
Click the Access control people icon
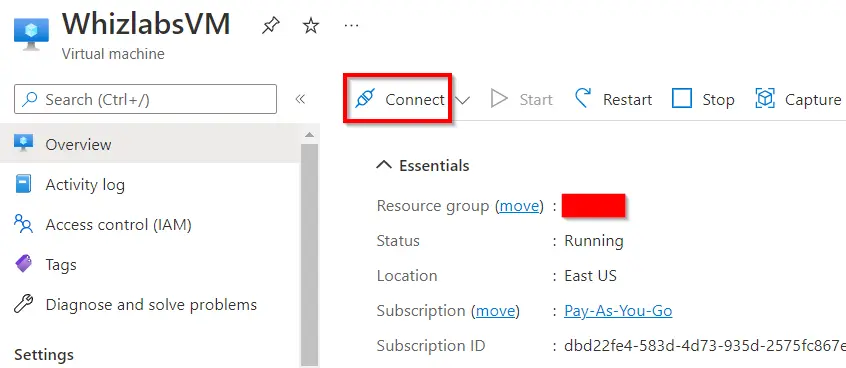[23, 223]
